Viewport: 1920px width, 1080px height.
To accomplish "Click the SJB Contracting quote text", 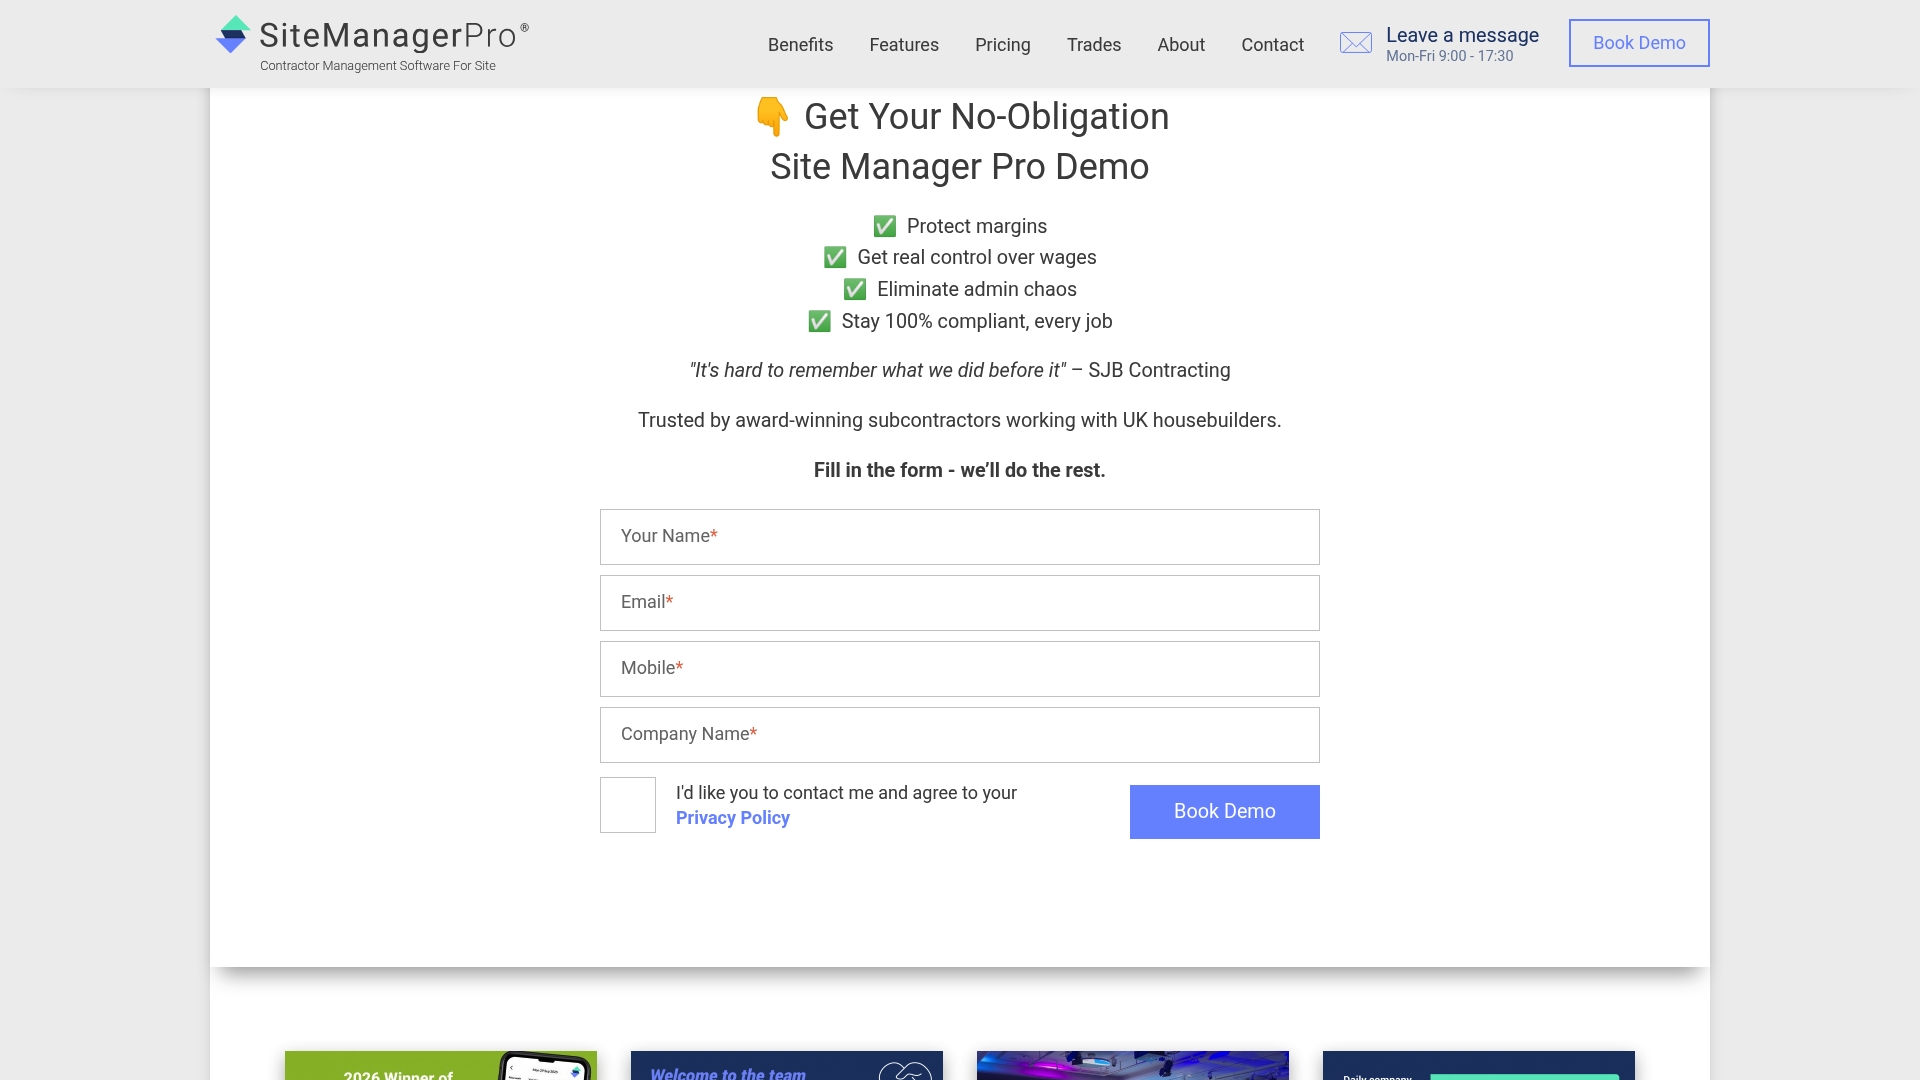I will click(x=960, y=370).
